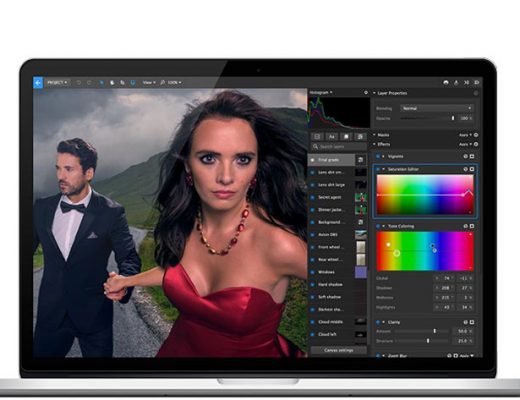Image resolution: width=520 pixels, height=400 pixels.
Task: Open the Apply dropdown in Effects header
Action: pyautogui.click(x=465, y=144)
